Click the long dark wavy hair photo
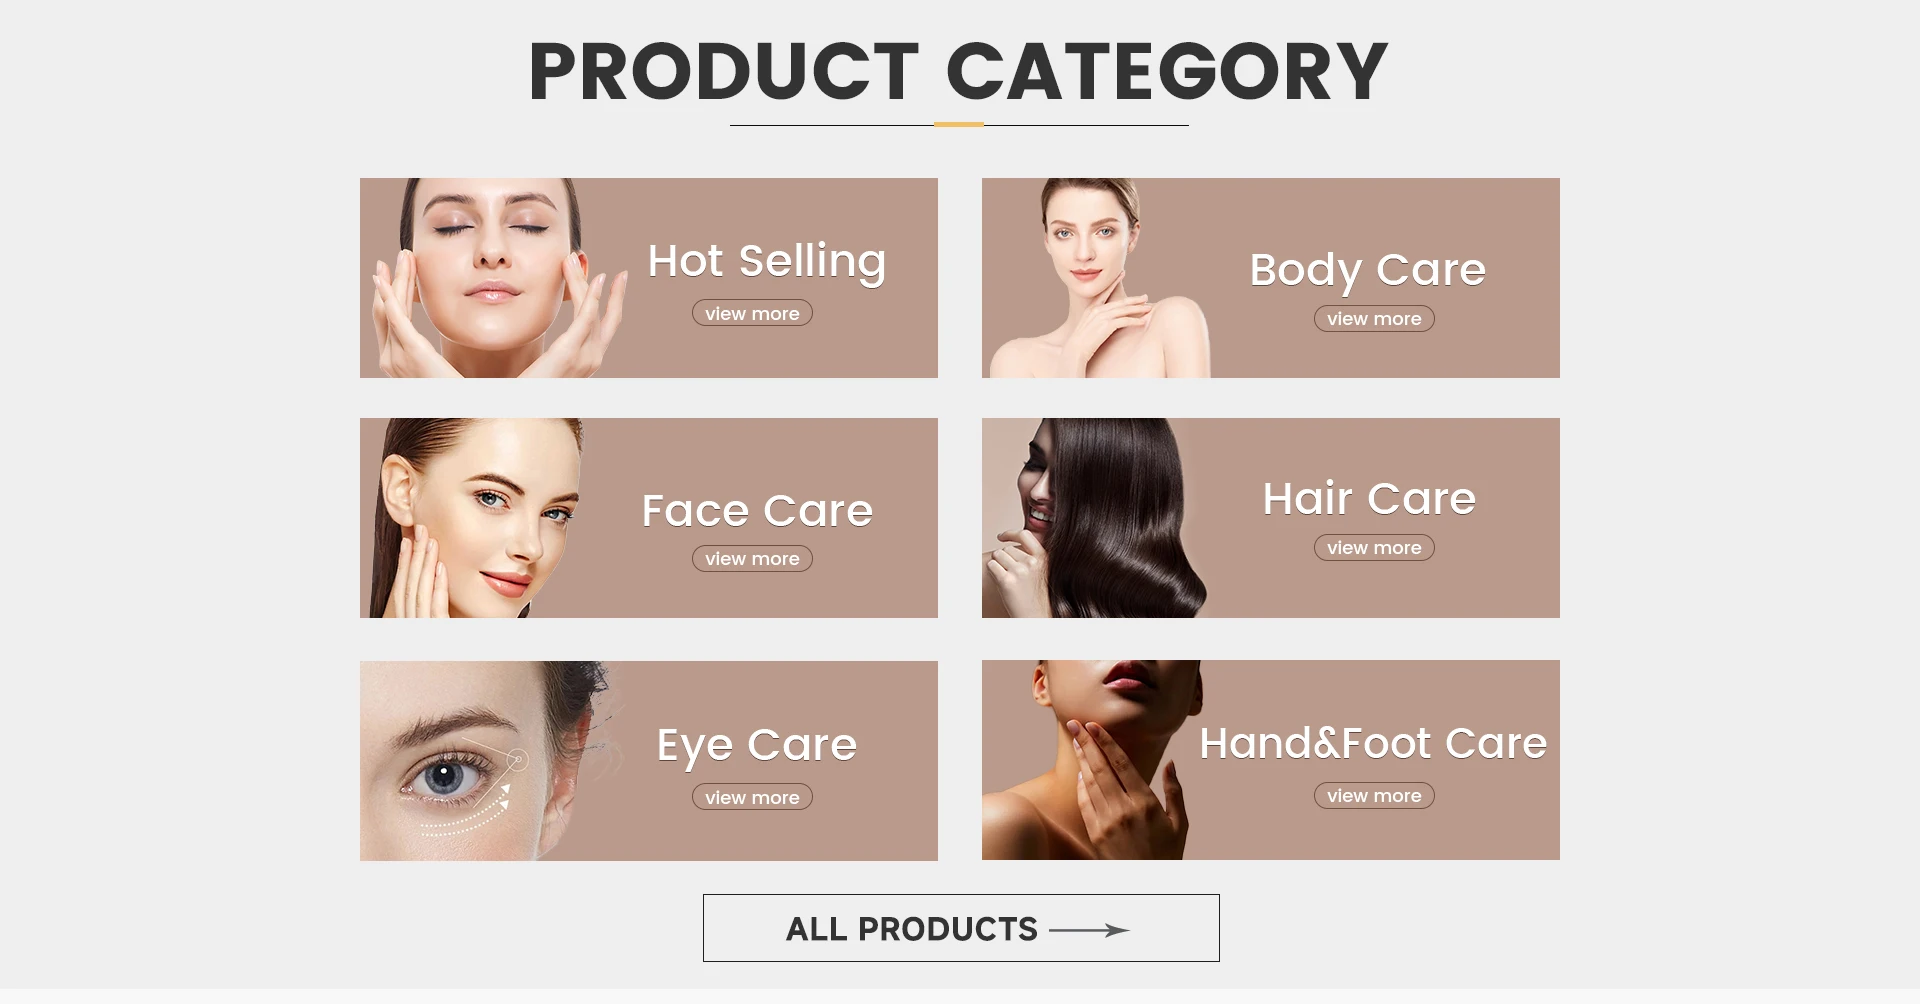The image size is (1920, 1004). point(1095,518)
